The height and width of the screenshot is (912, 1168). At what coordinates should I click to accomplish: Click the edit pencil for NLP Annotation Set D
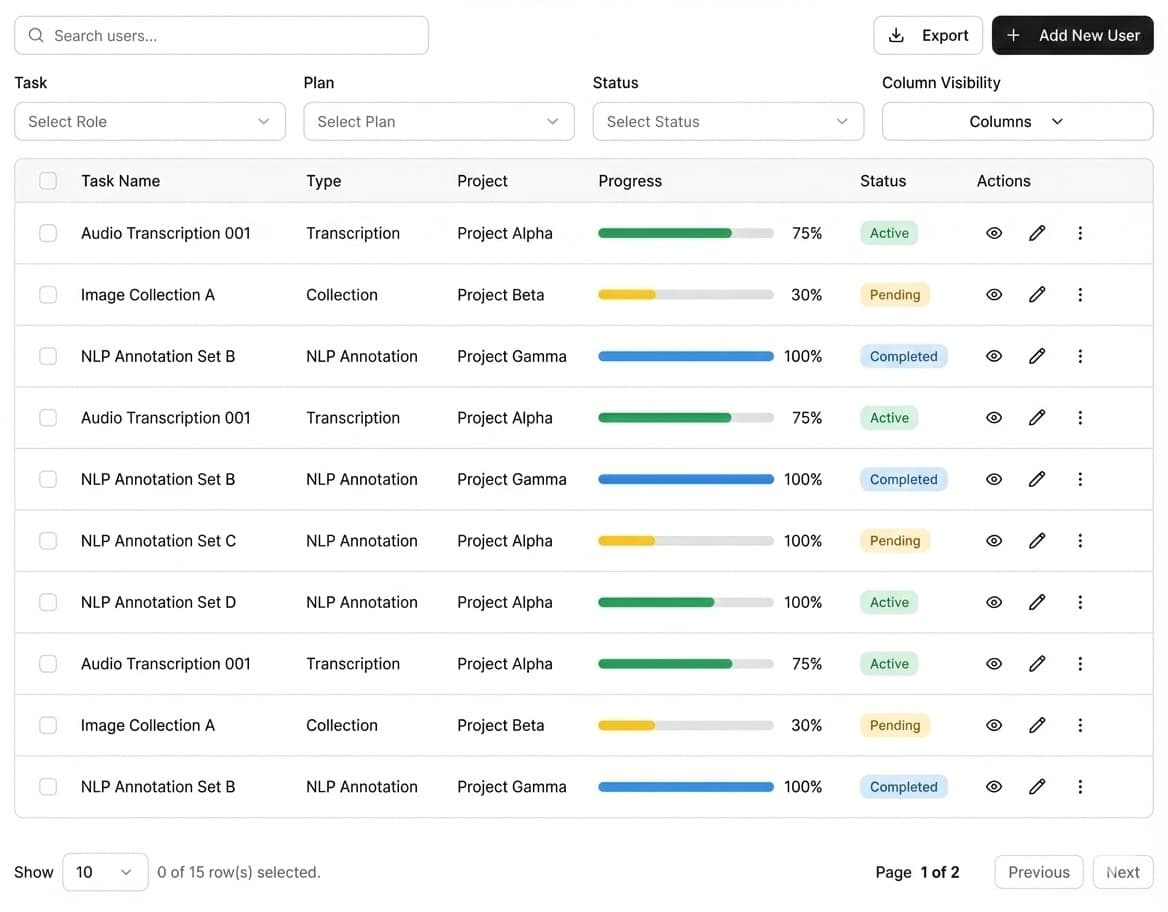(x=1037, y=602)
